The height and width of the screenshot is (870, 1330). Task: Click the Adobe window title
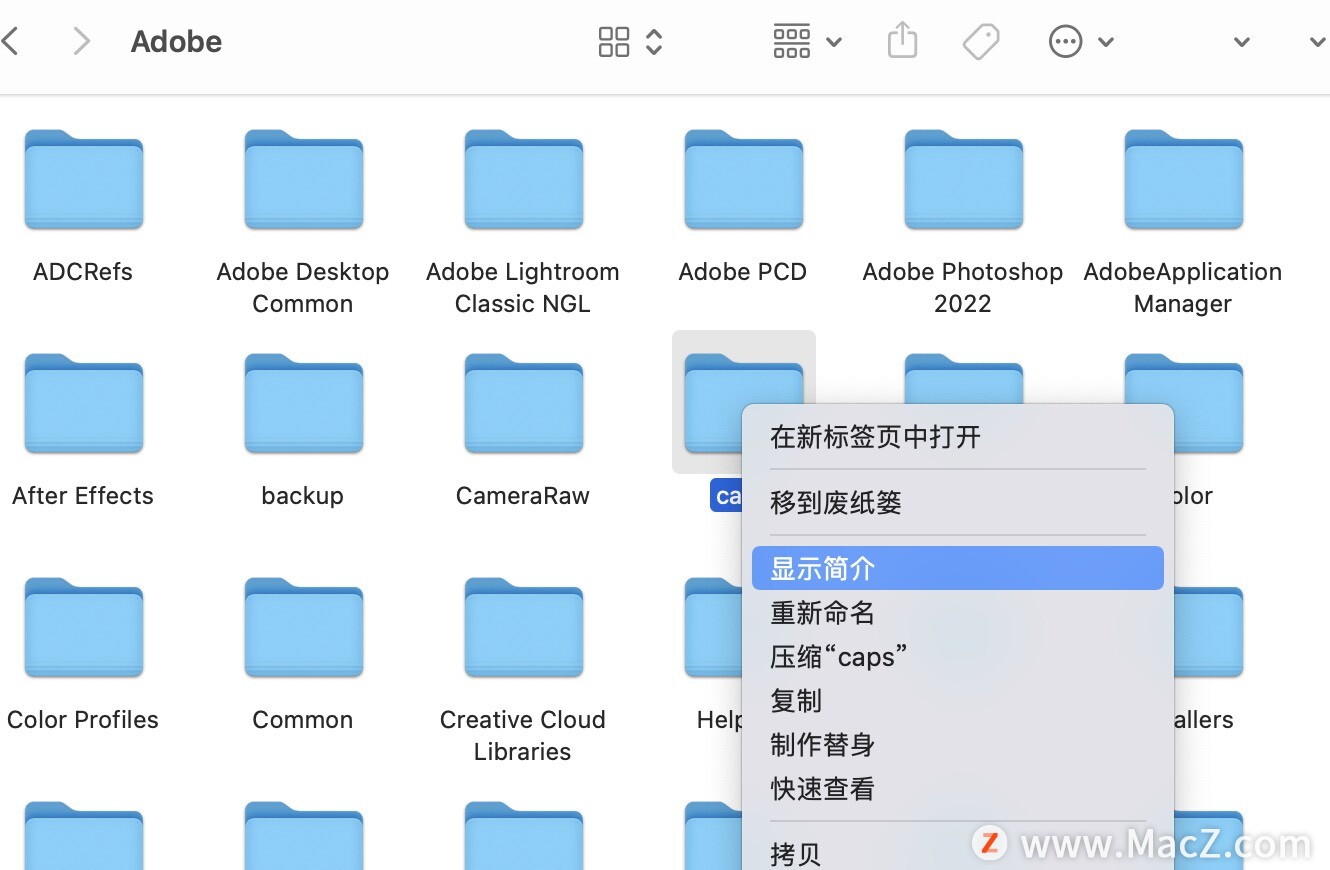(x=177, y=42)
